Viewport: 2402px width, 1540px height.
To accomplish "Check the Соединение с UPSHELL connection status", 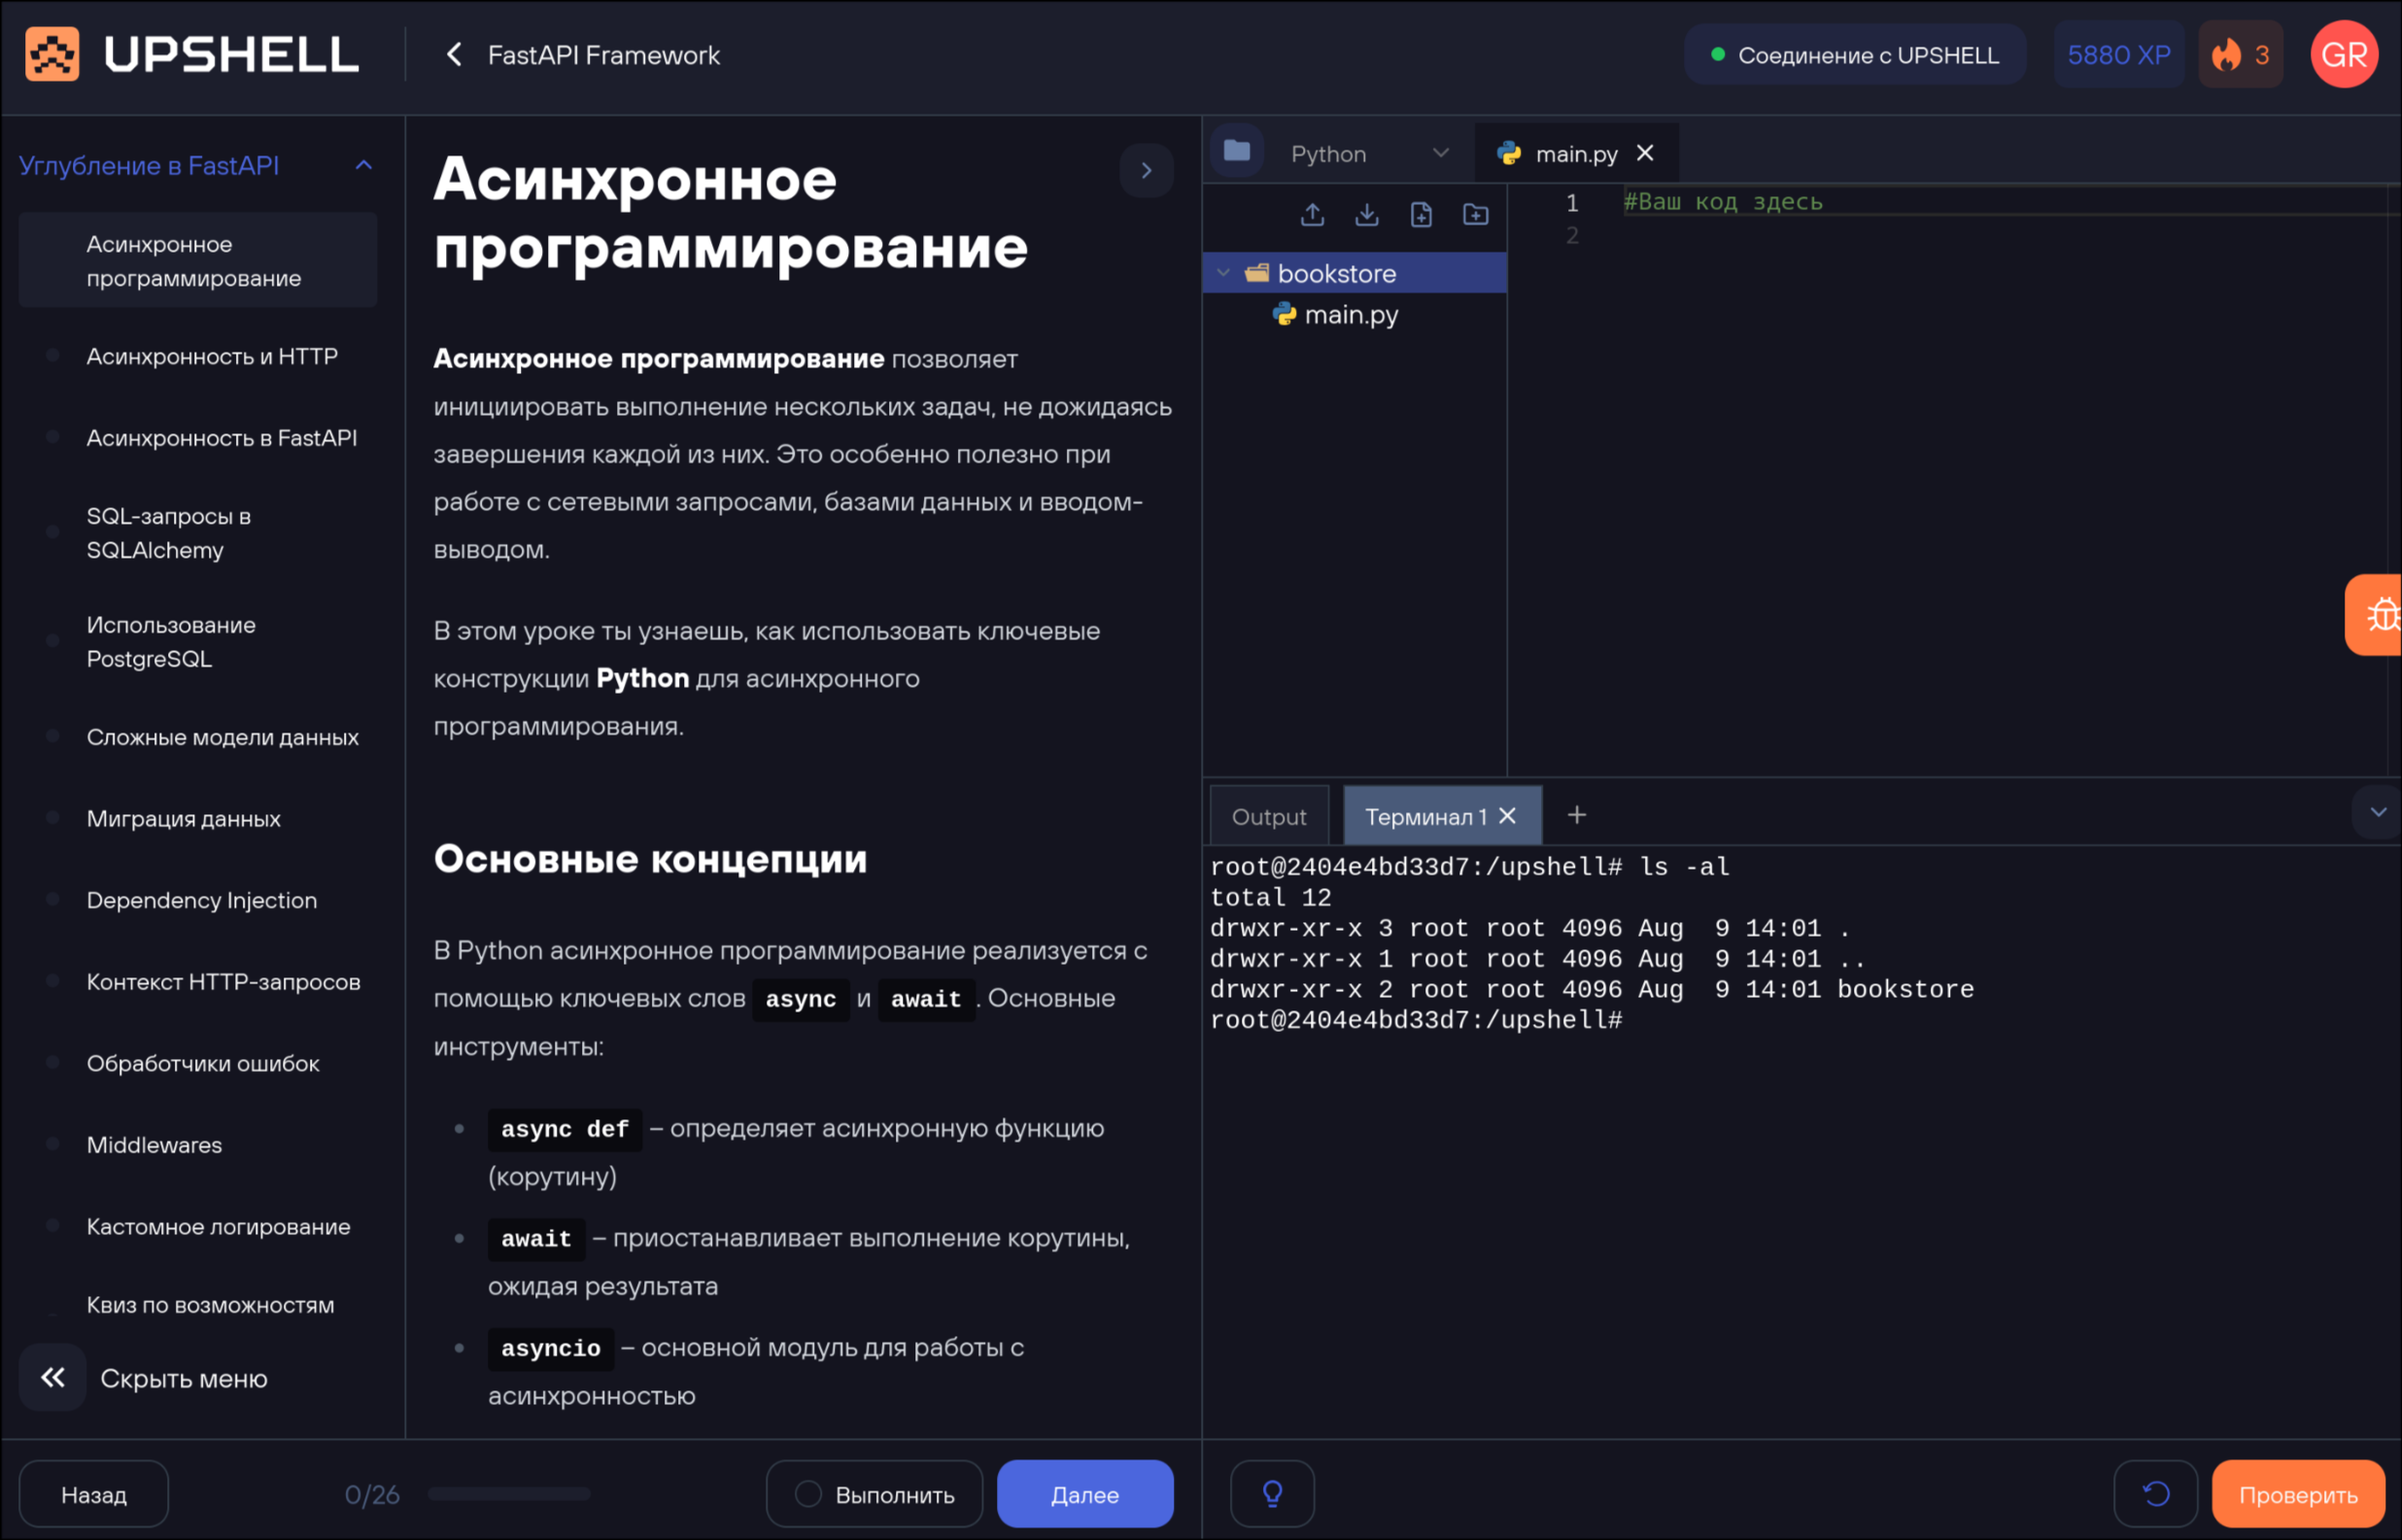I will (x=1855, y=55).
